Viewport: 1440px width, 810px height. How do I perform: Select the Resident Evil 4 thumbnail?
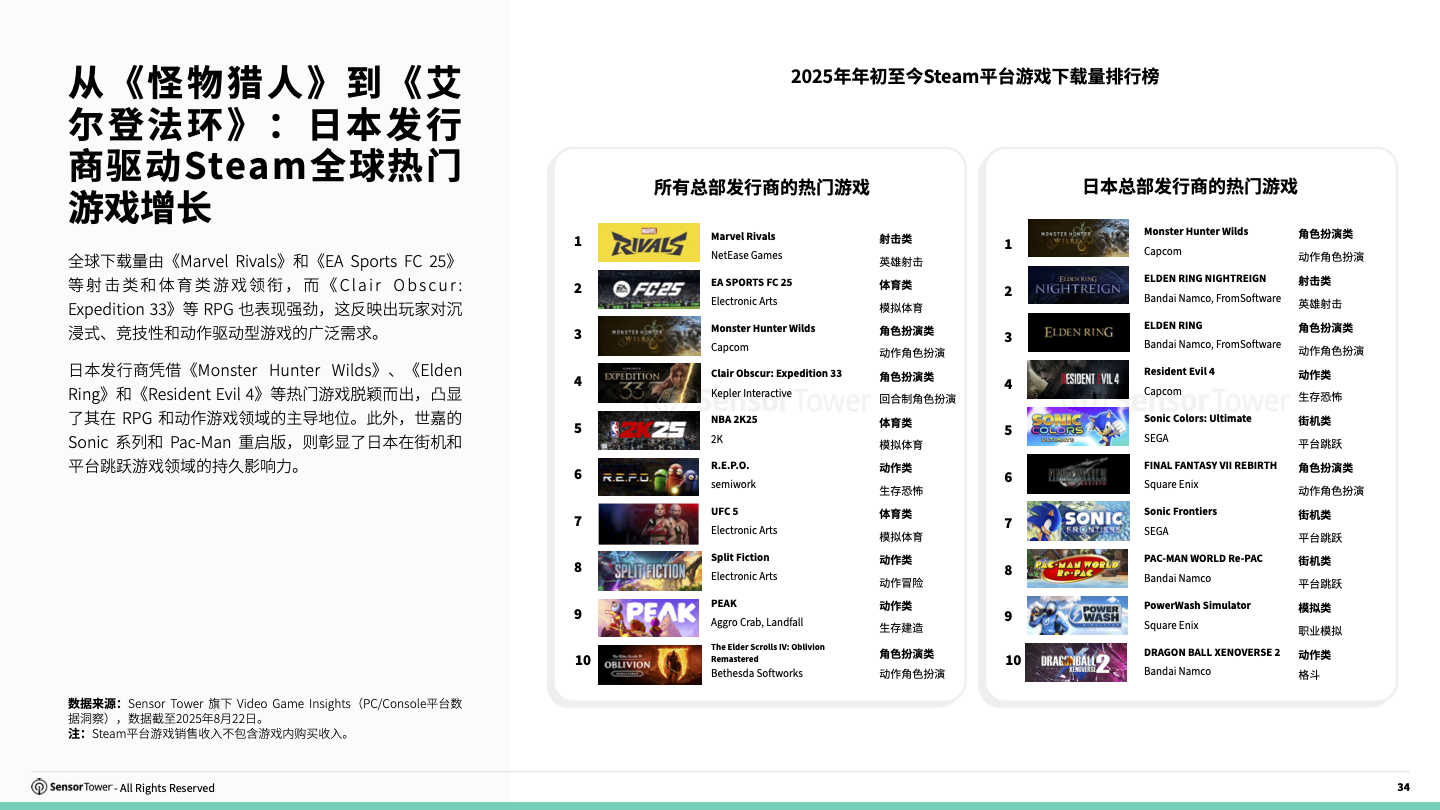tap(1077, 380)
